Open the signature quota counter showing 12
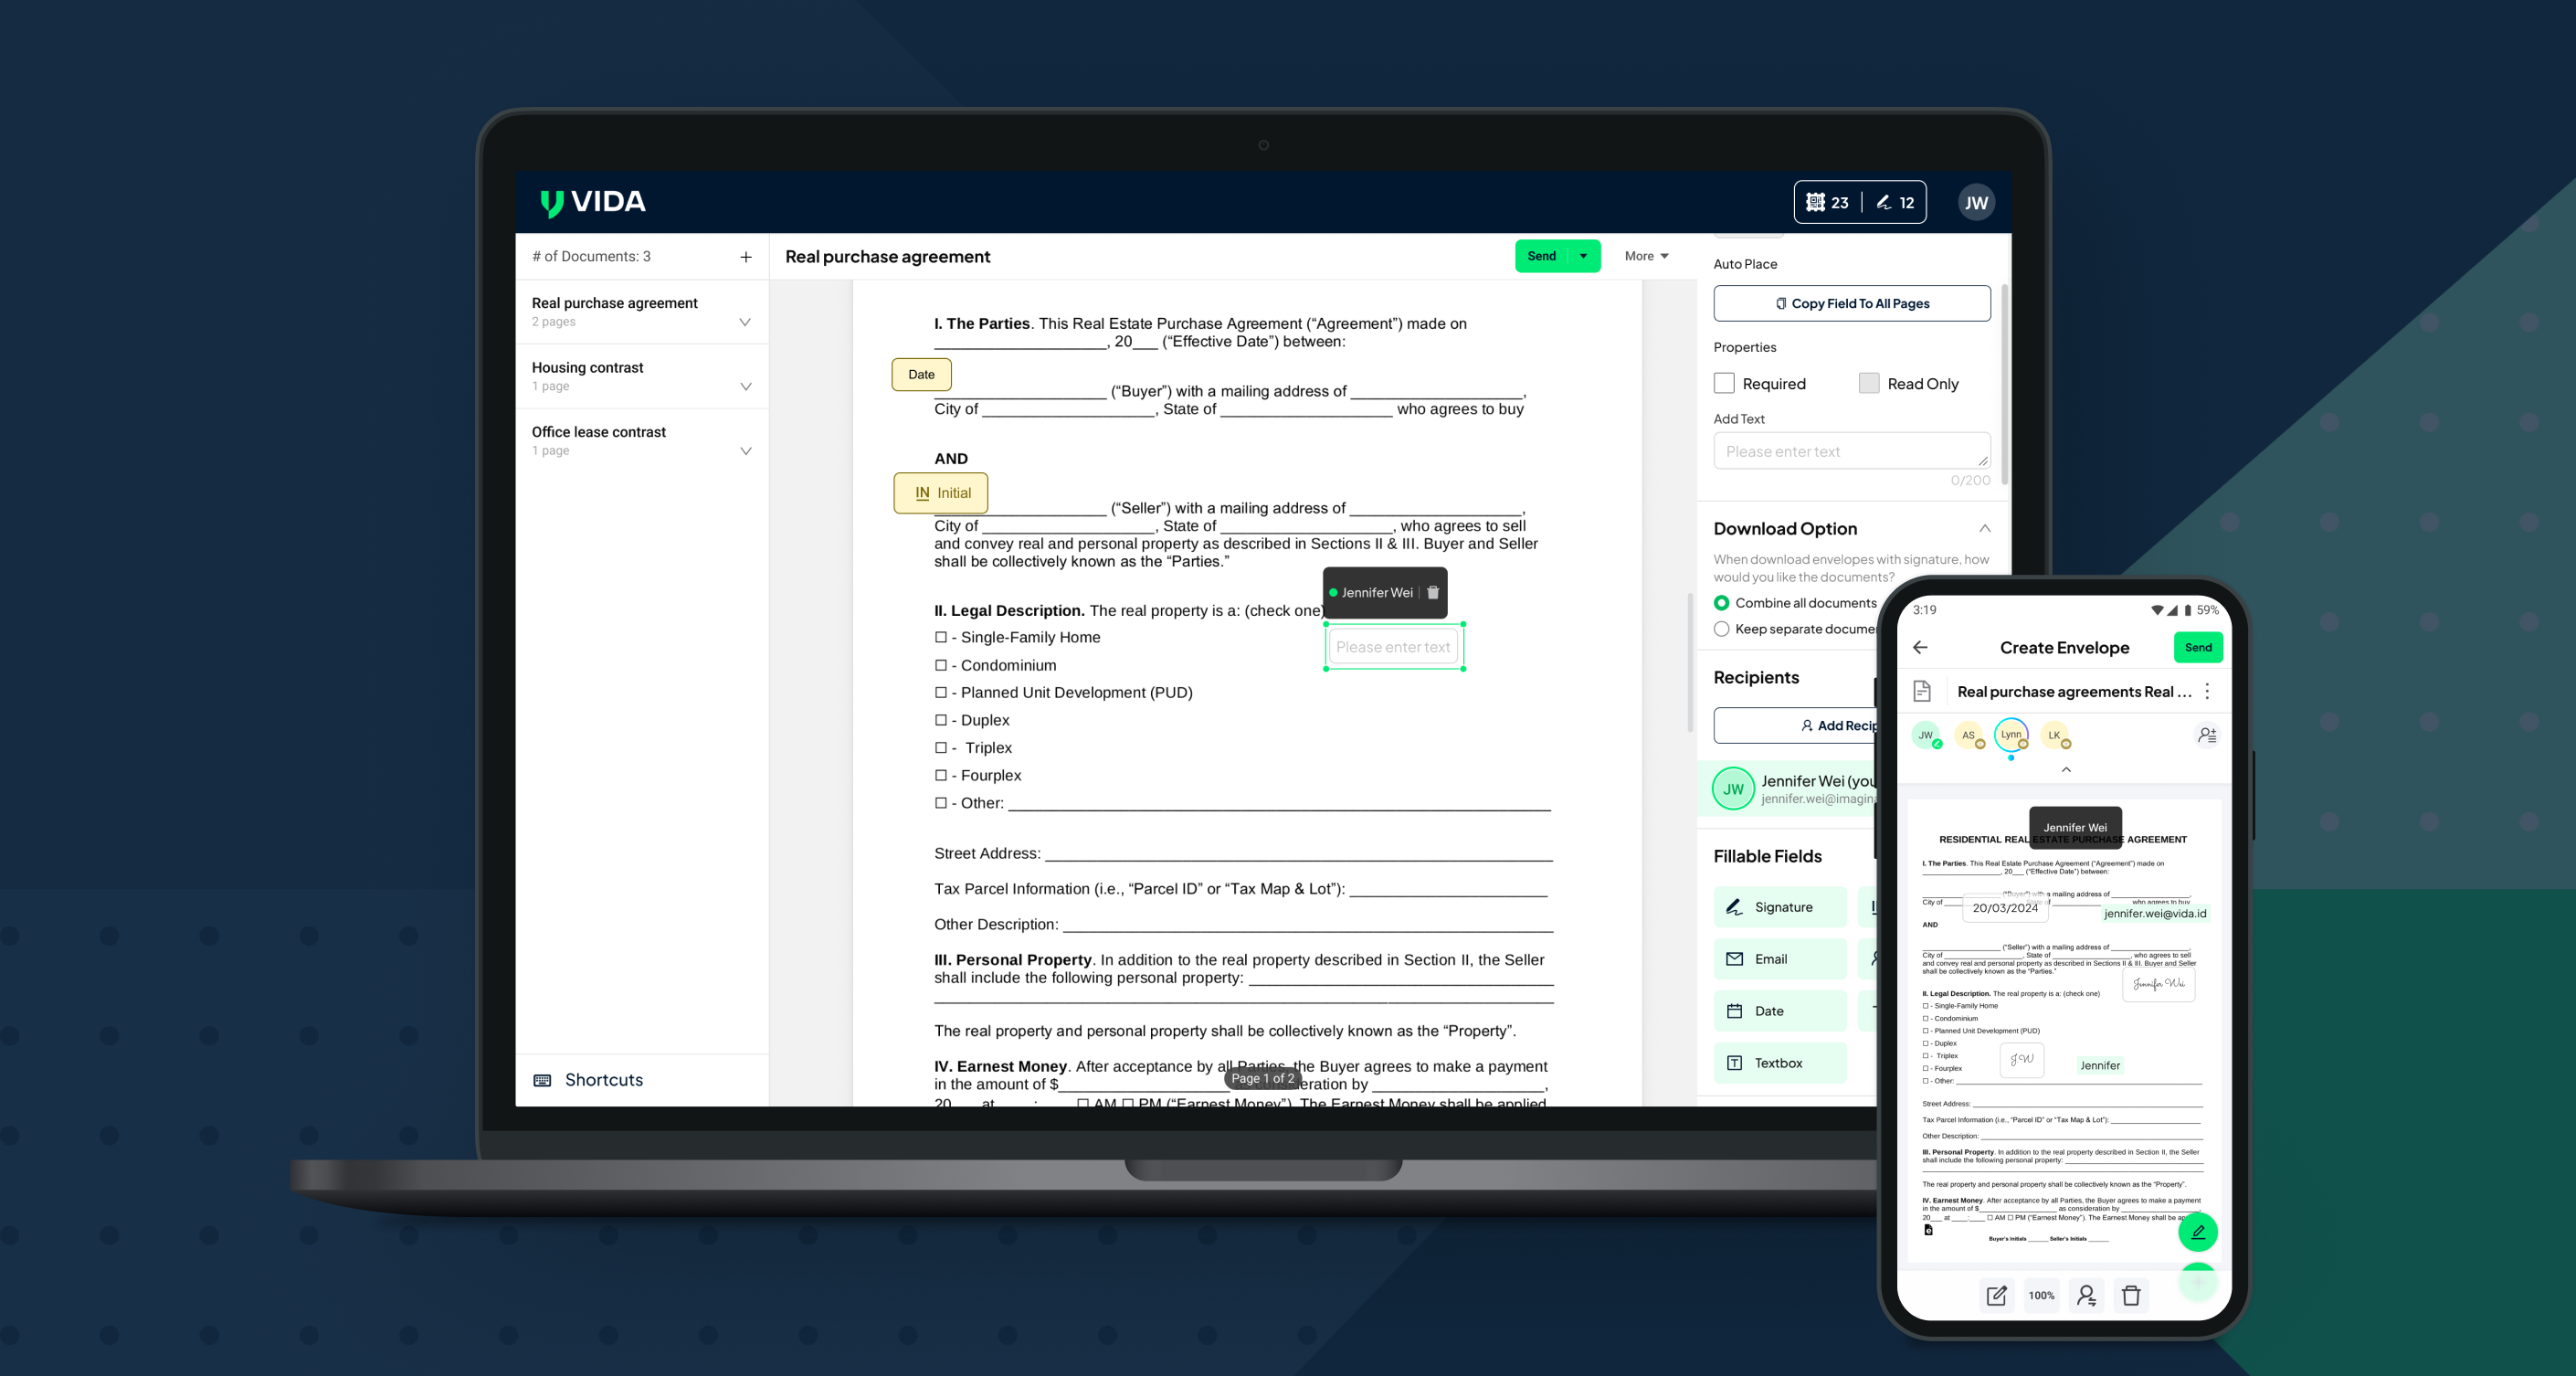 tap(1895, 202)
